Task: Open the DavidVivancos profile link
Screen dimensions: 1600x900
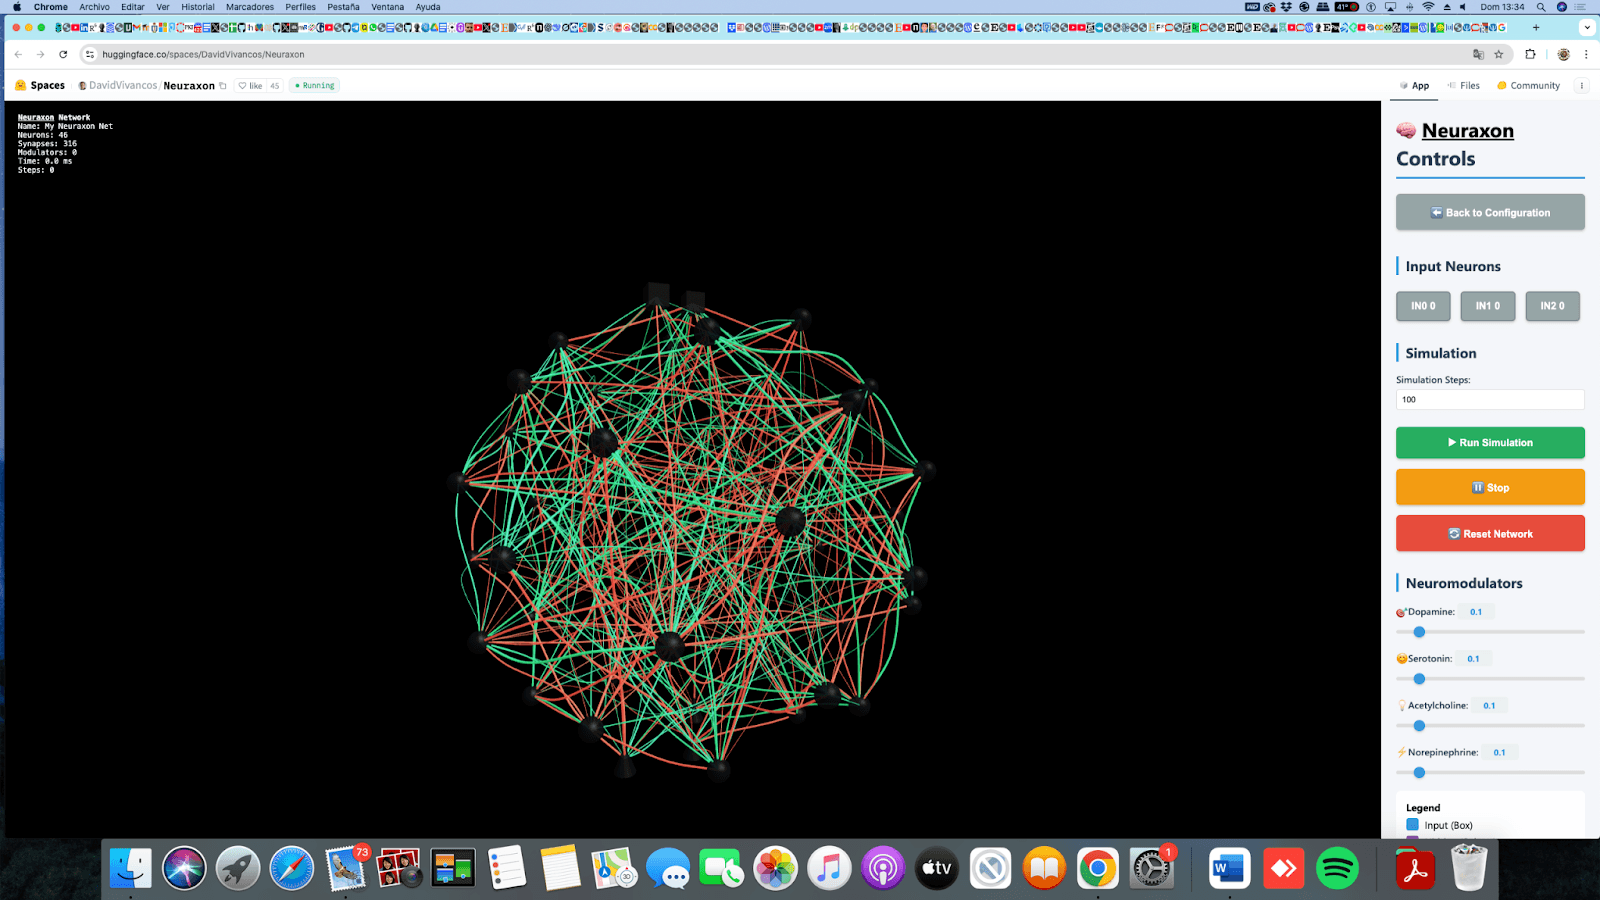Action: 123,86
